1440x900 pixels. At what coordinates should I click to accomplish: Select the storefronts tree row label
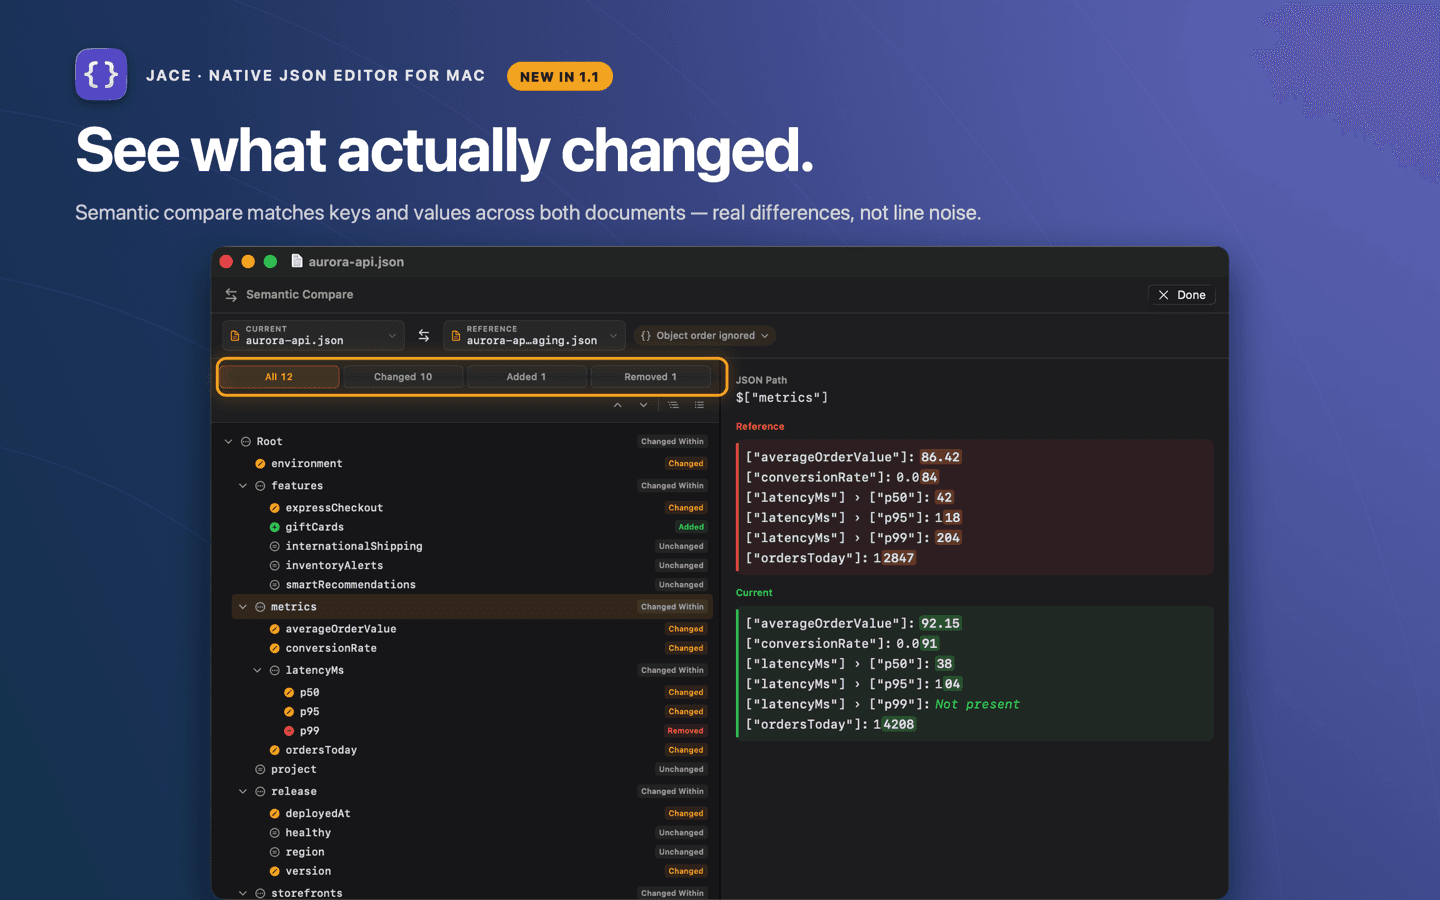click(x=306, y=893)
